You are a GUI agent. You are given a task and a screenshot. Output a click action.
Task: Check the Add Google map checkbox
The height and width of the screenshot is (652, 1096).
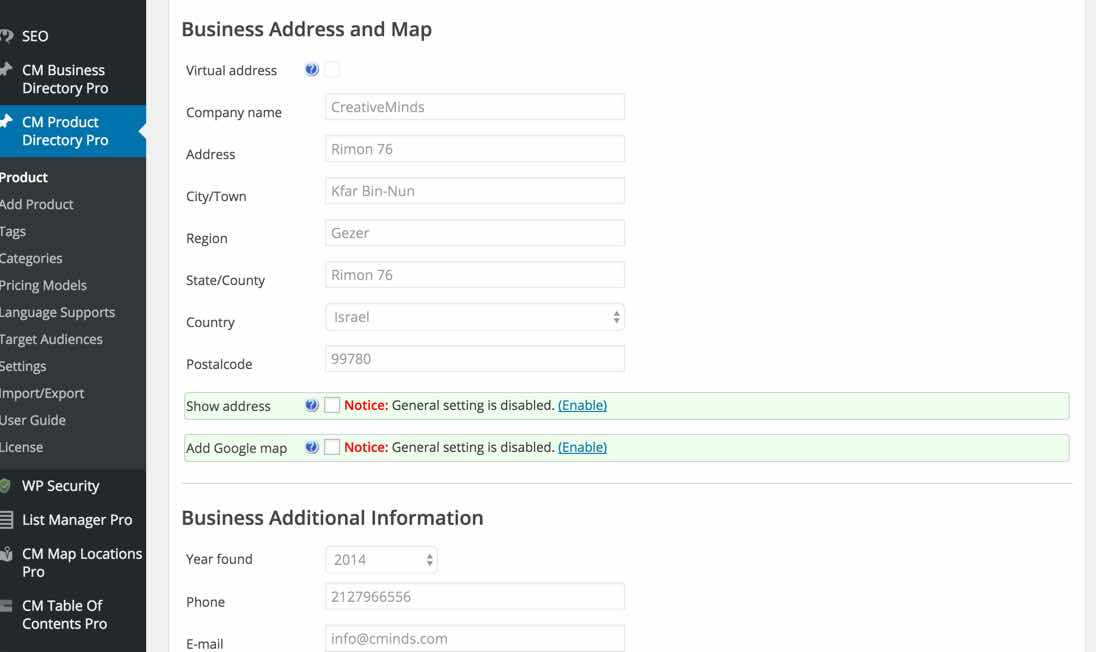click(x=332, y=448)
